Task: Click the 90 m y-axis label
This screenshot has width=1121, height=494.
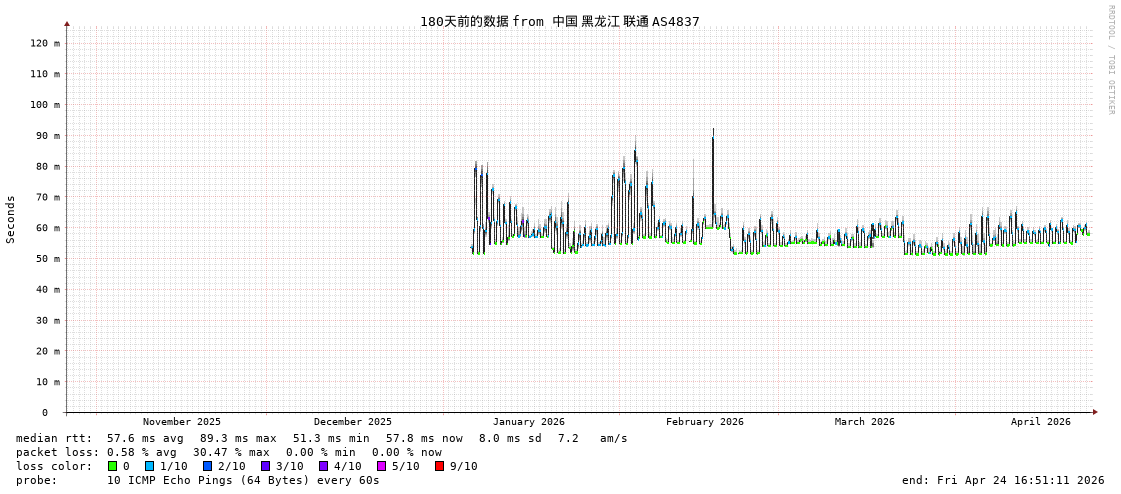Action: coord(48,135)
